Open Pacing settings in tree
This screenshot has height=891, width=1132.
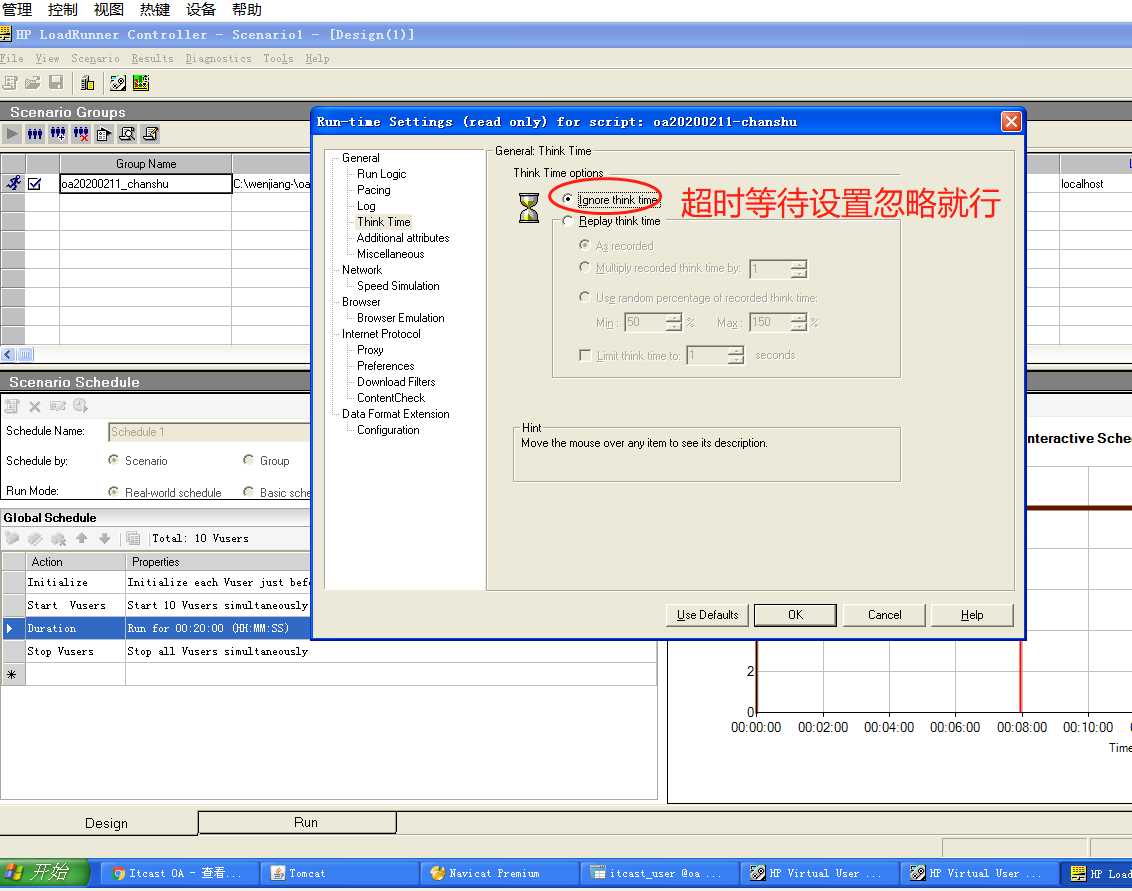coord(373,190)
